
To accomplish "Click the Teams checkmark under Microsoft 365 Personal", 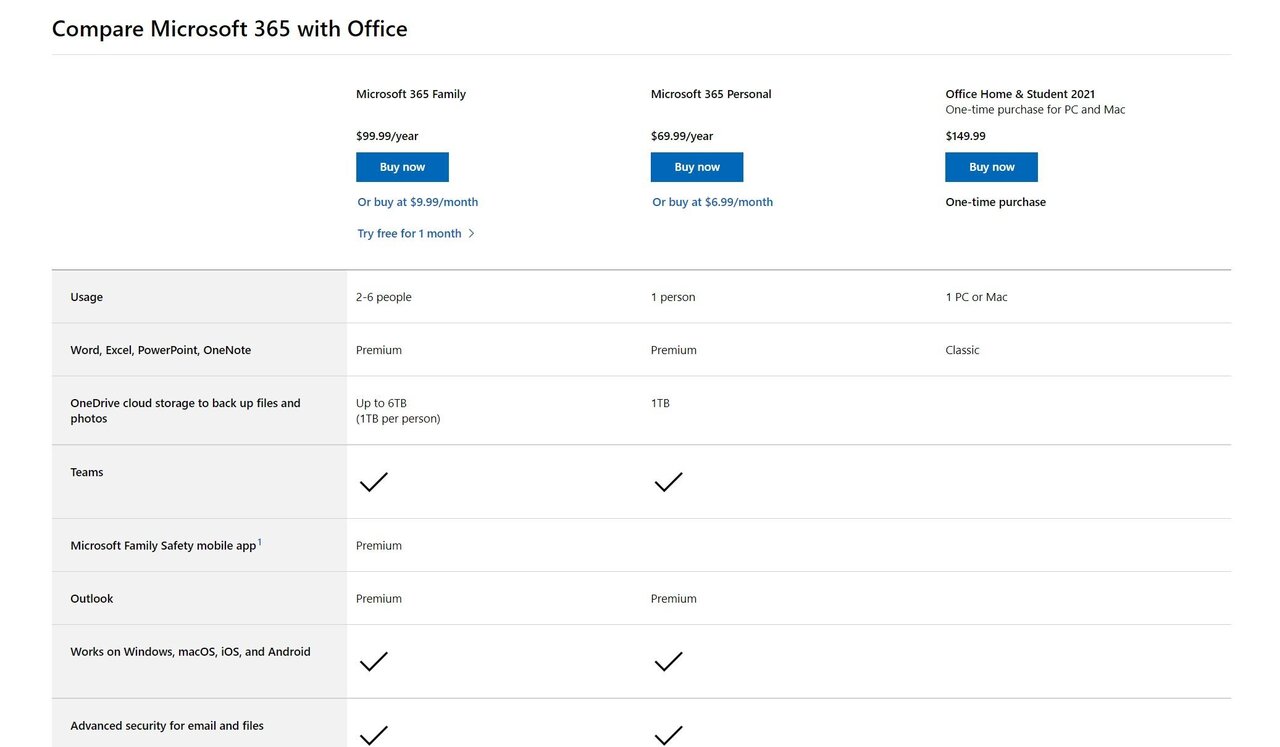I will pyautogui.click(x=668, y=482).
